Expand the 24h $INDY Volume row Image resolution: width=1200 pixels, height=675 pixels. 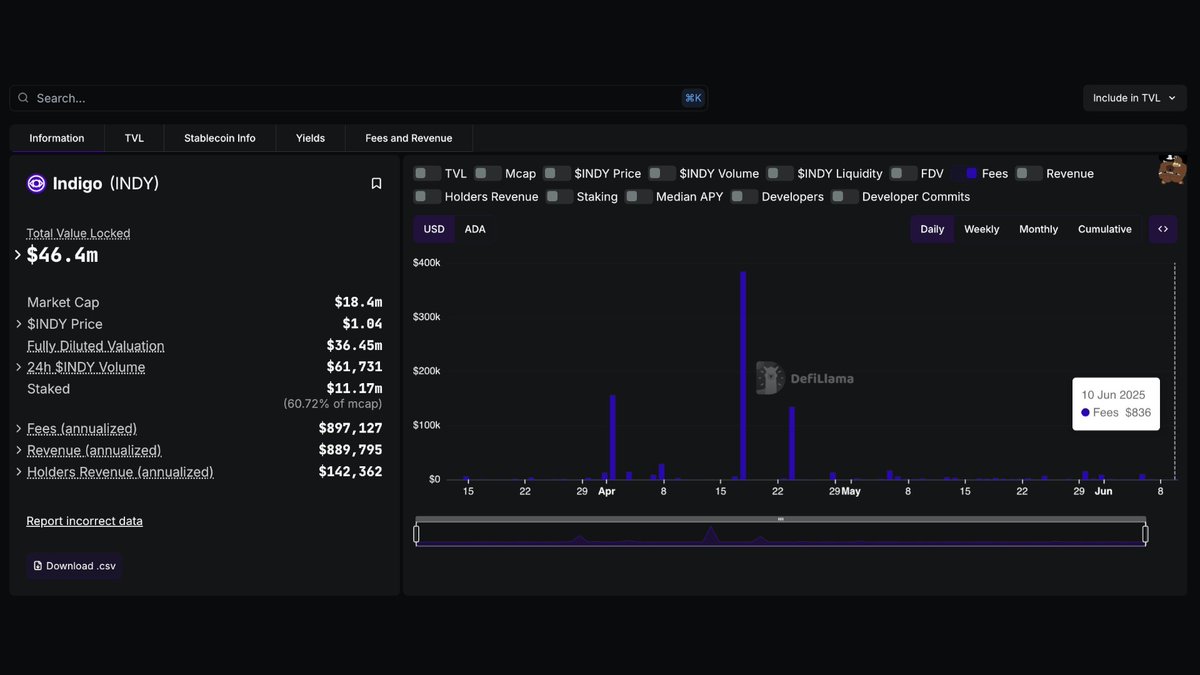coord(19,367)
